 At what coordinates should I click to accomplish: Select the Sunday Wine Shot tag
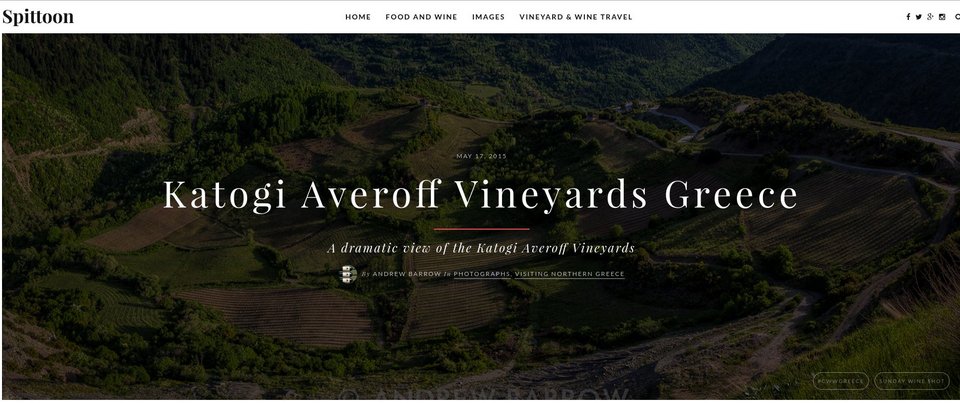tap(912, 381)
